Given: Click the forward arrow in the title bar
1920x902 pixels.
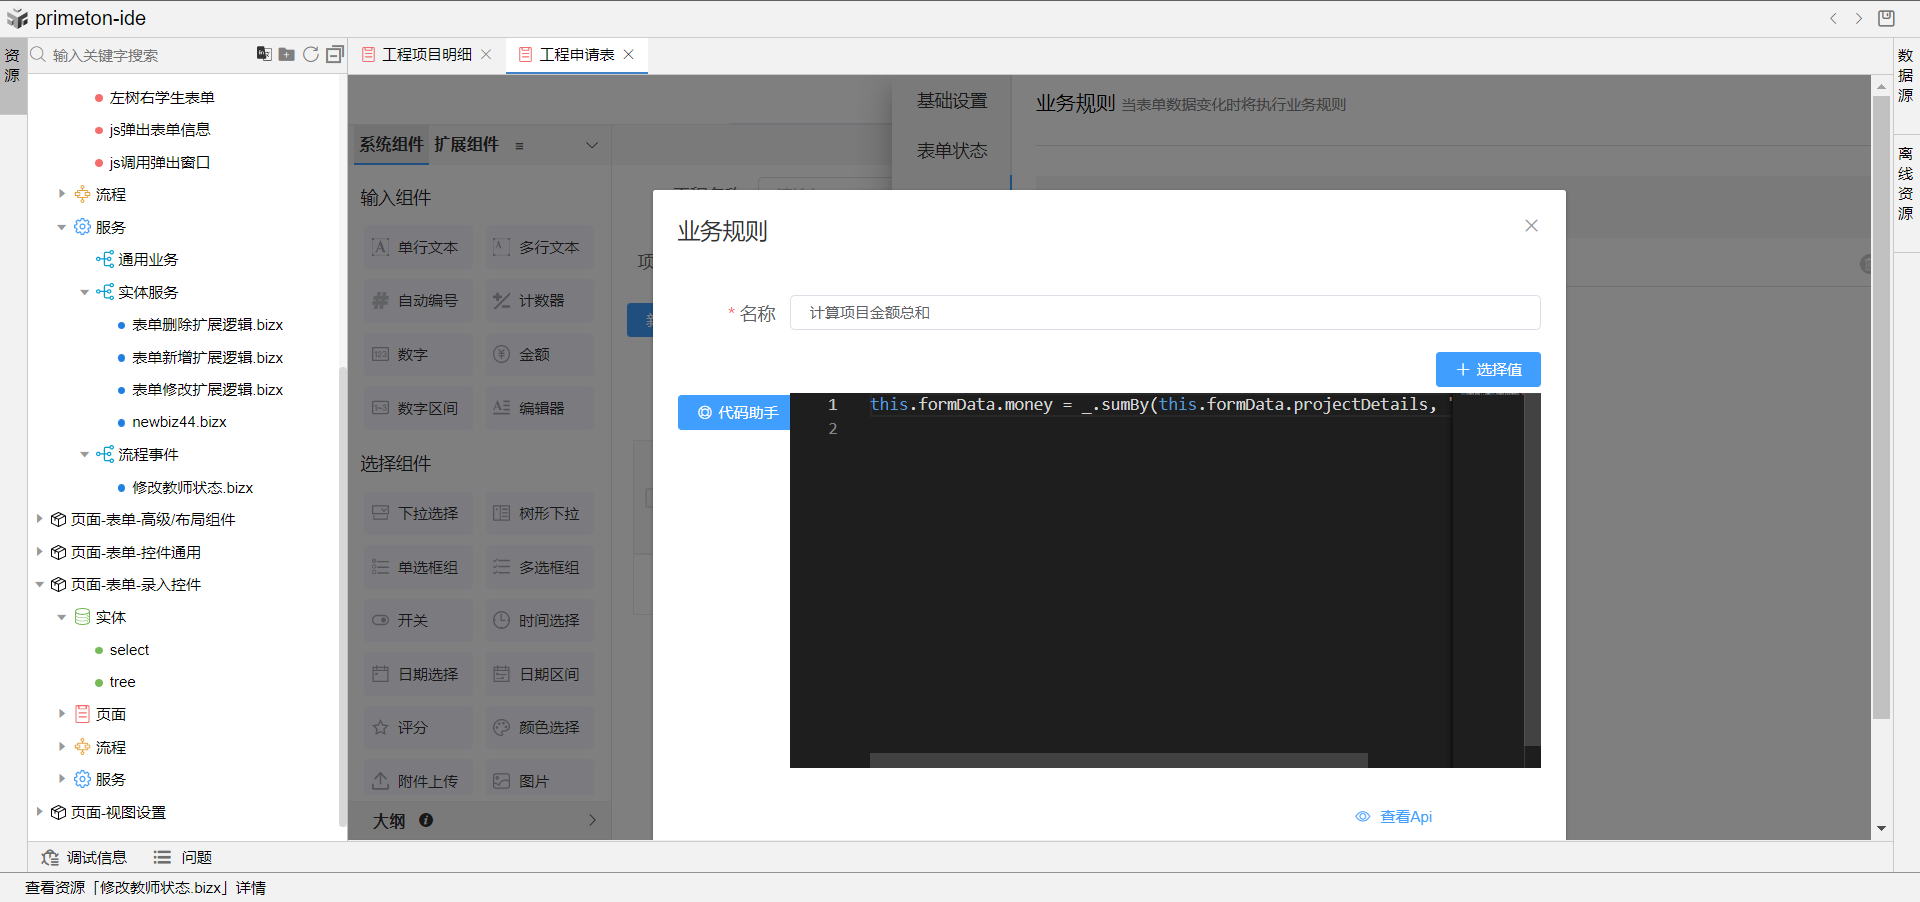Looking at the screenshot, I should (x=1859, y=18).
